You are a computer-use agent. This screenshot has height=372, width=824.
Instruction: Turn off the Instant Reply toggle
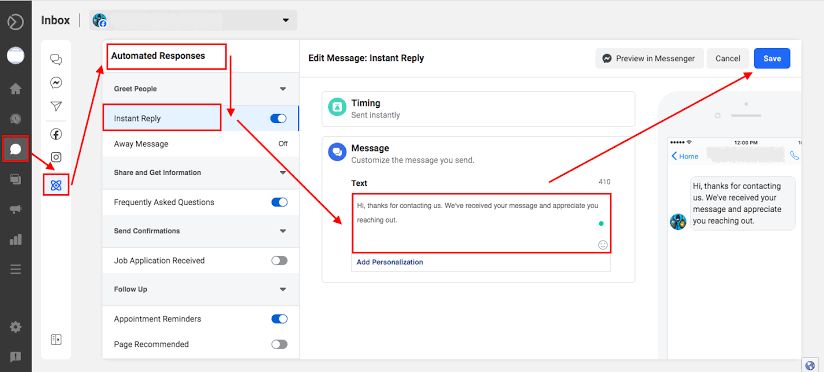(279, 118)
